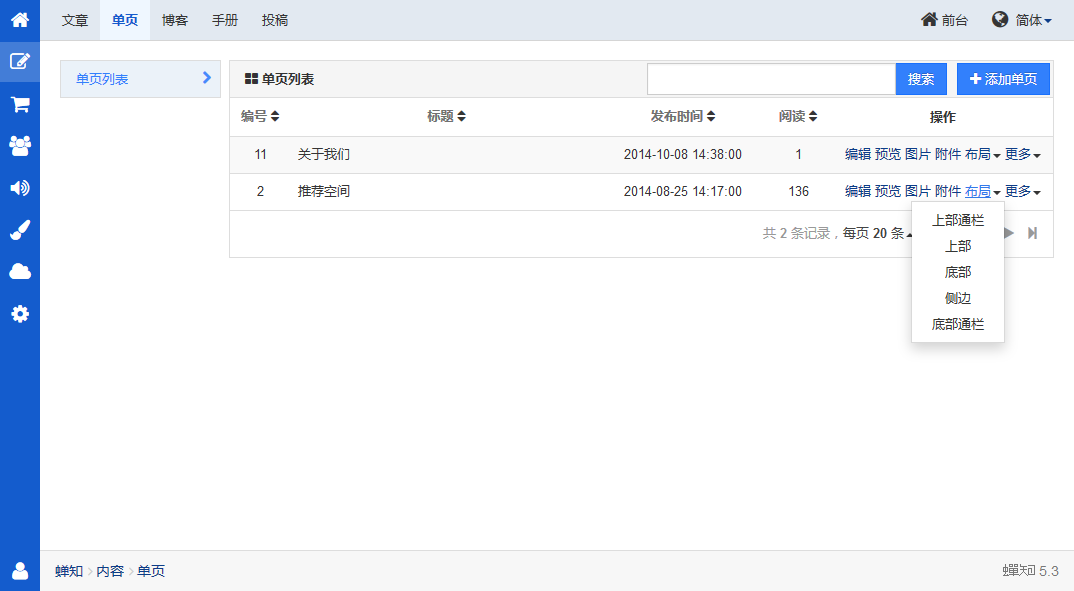Click 编辑 for the 推荐空间 row

(858, 191)
